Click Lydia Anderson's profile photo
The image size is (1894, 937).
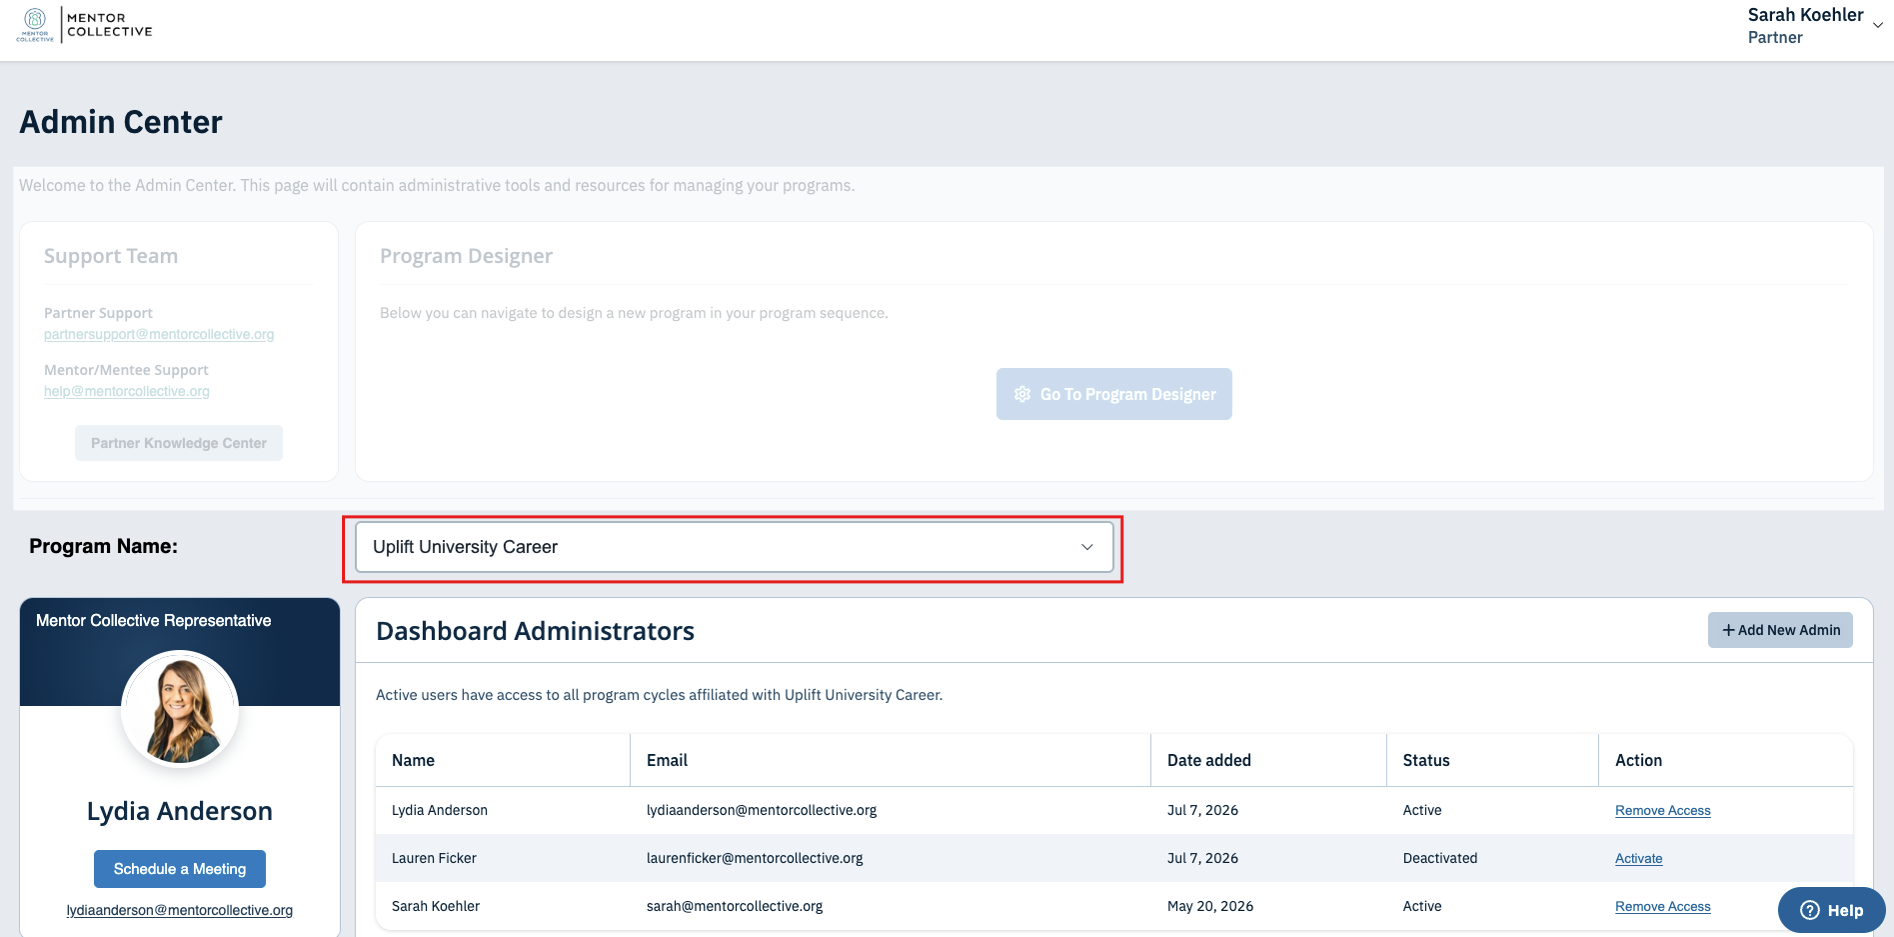[x=180, y=709]
